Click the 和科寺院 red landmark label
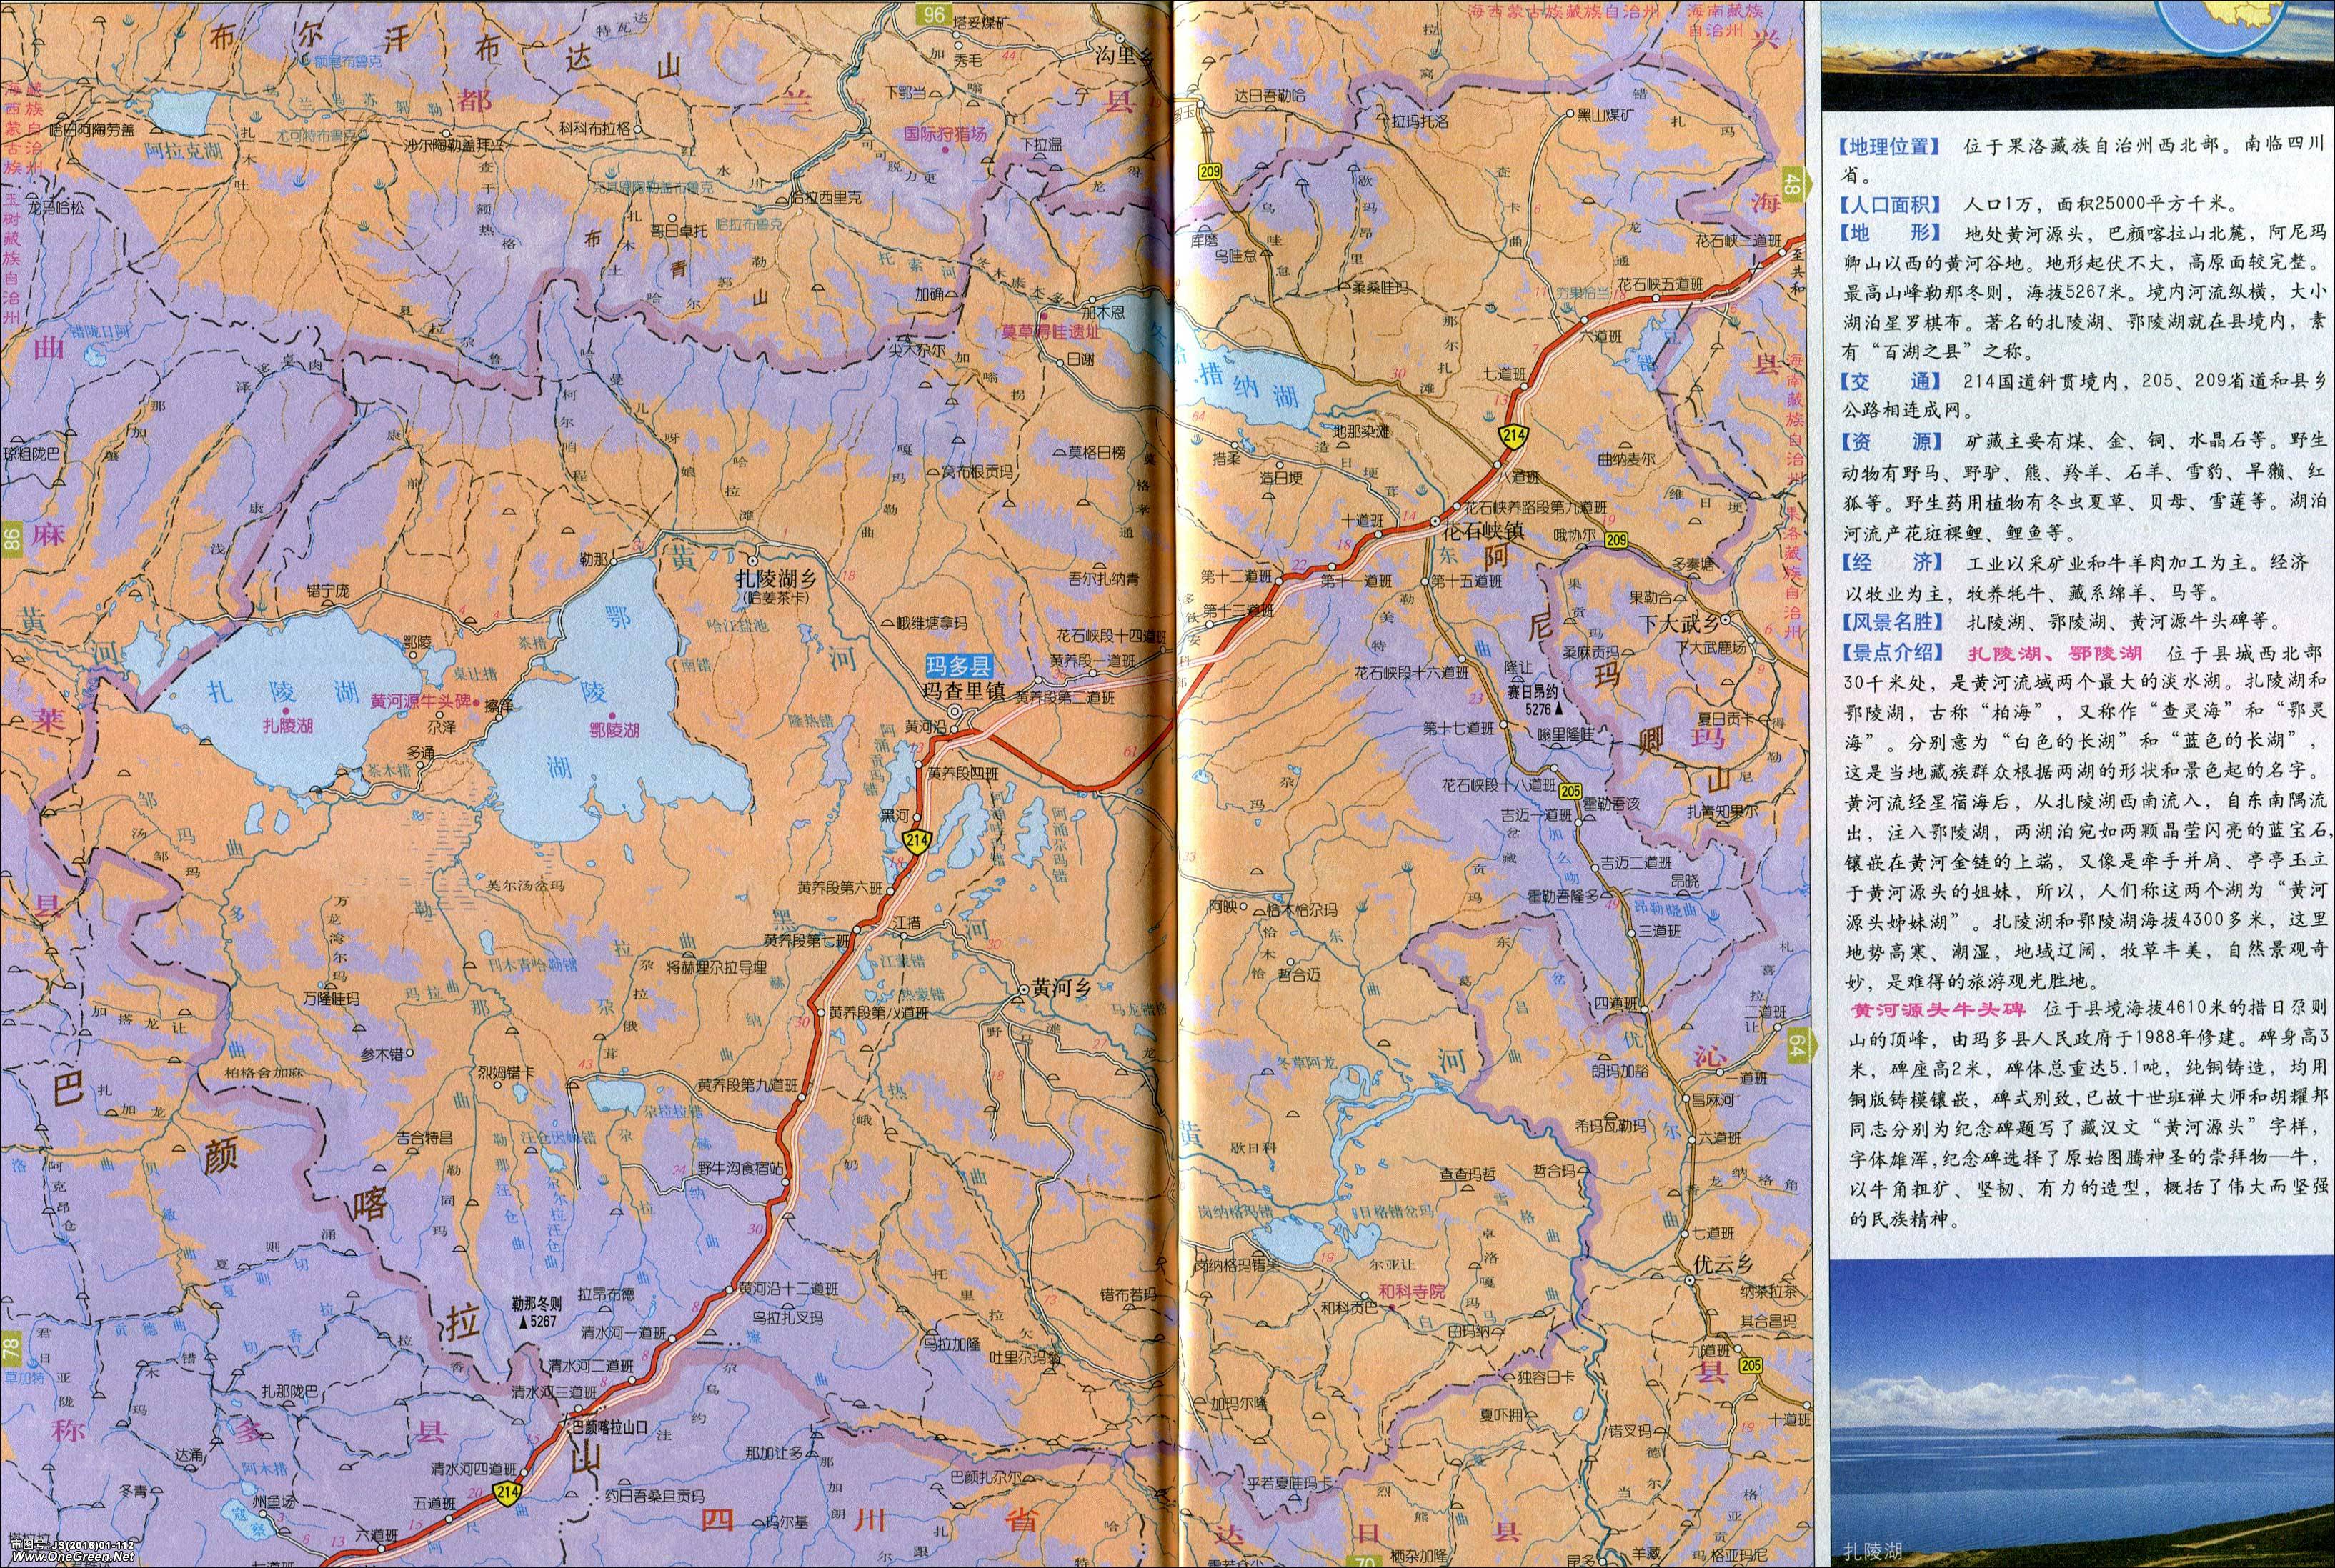This screenshot has height=1568, width=2335. (x=1412, y=1292)
